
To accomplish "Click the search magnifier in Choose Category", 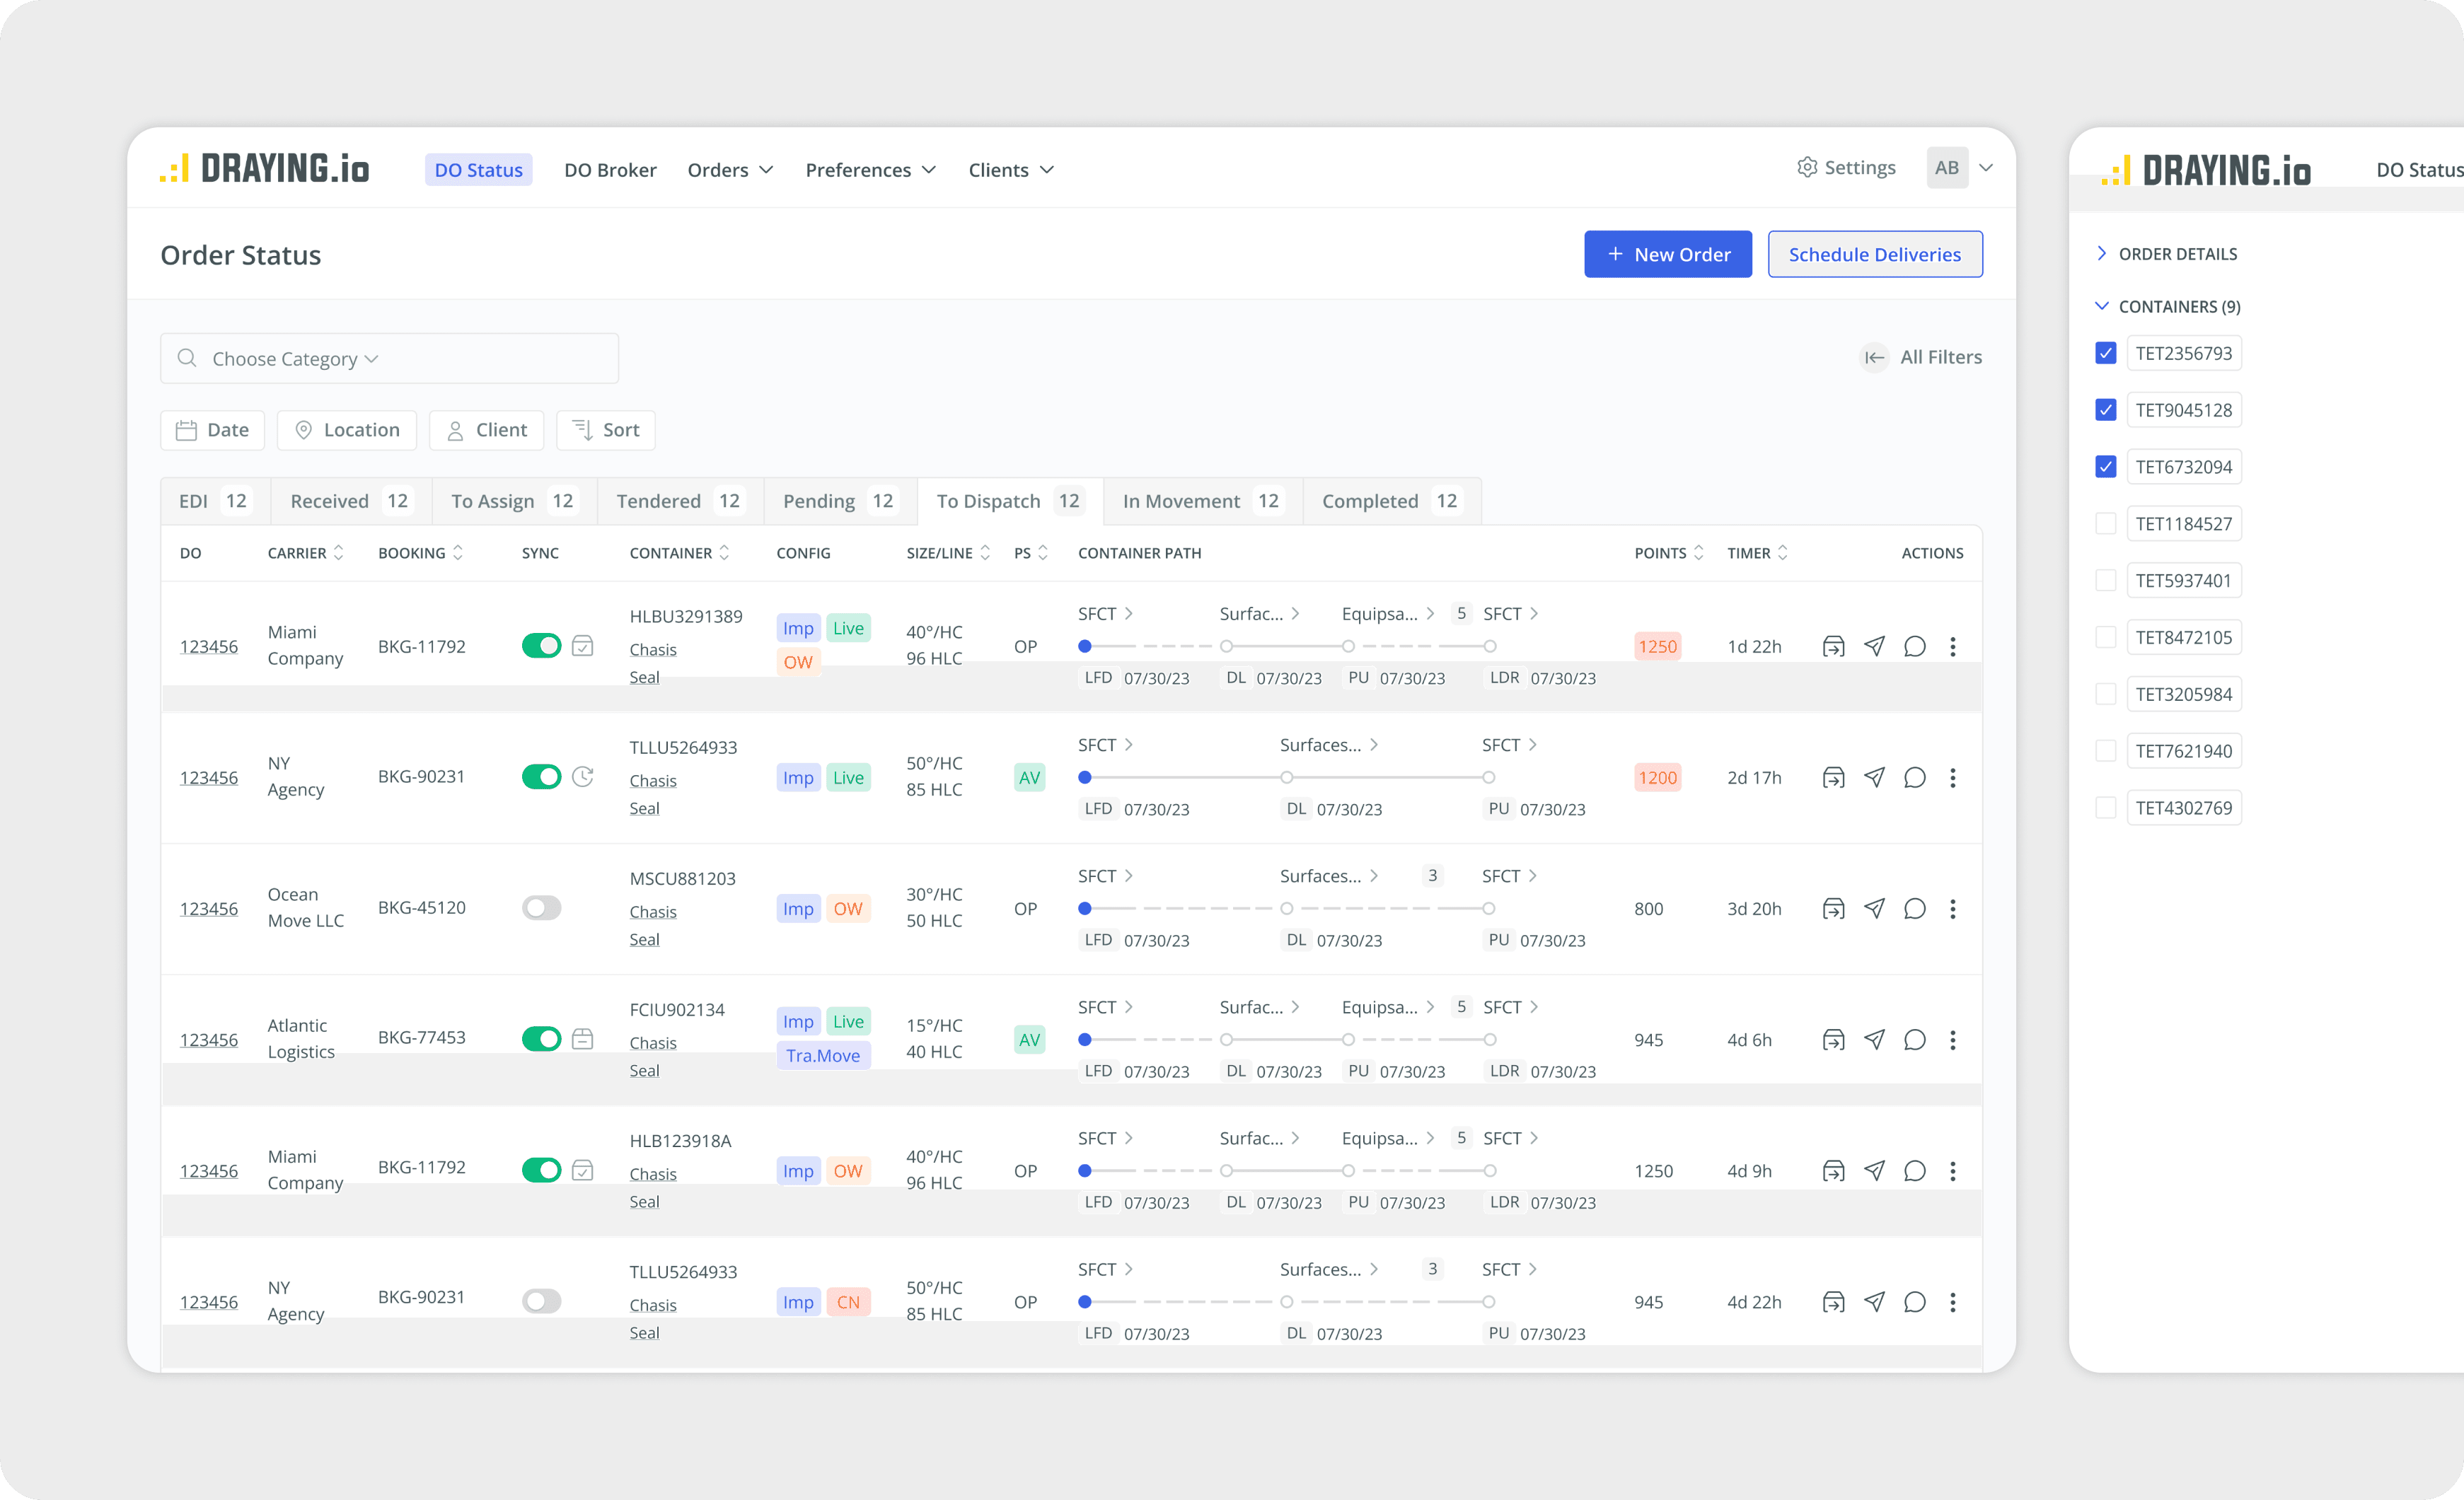I will pos(186,358).
